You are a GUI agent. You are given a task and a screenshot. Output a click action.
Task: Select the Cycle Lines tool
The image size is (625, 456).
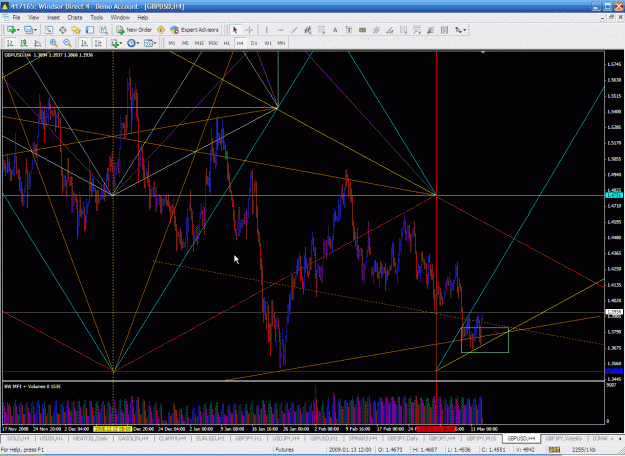[x=403, y=30]
